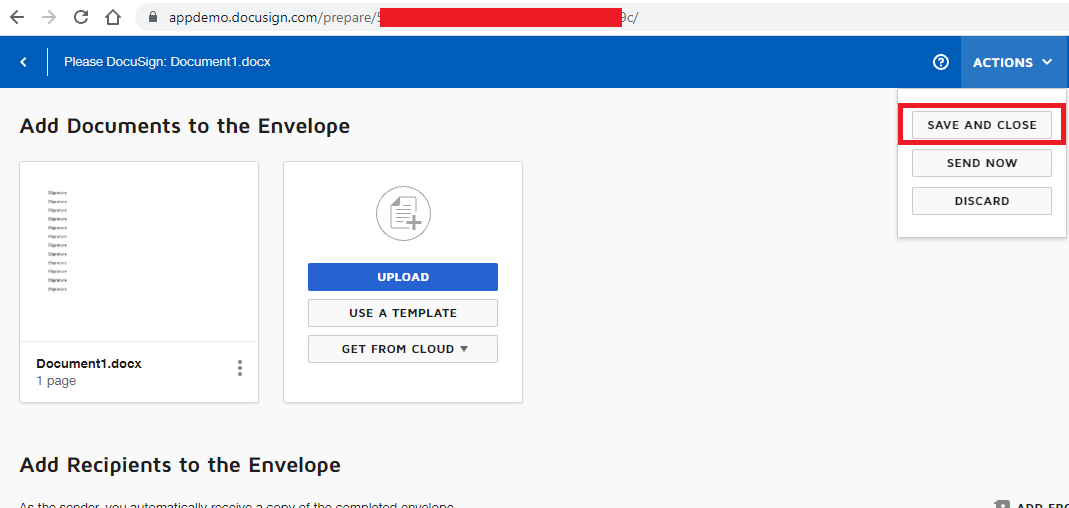Expand the GET FROM CLOUD dropdown

pyautogui.click(x=403, y=348)
